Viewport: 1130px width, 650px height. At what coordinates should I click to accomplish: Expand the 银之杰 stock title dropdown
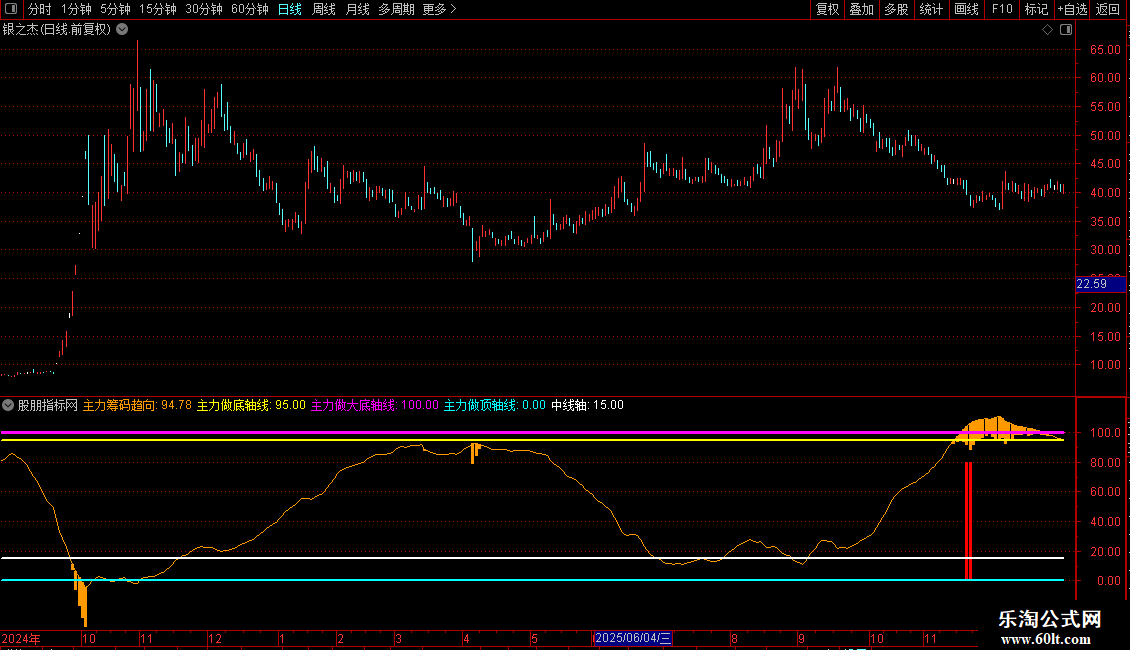(x=122, y=29)
